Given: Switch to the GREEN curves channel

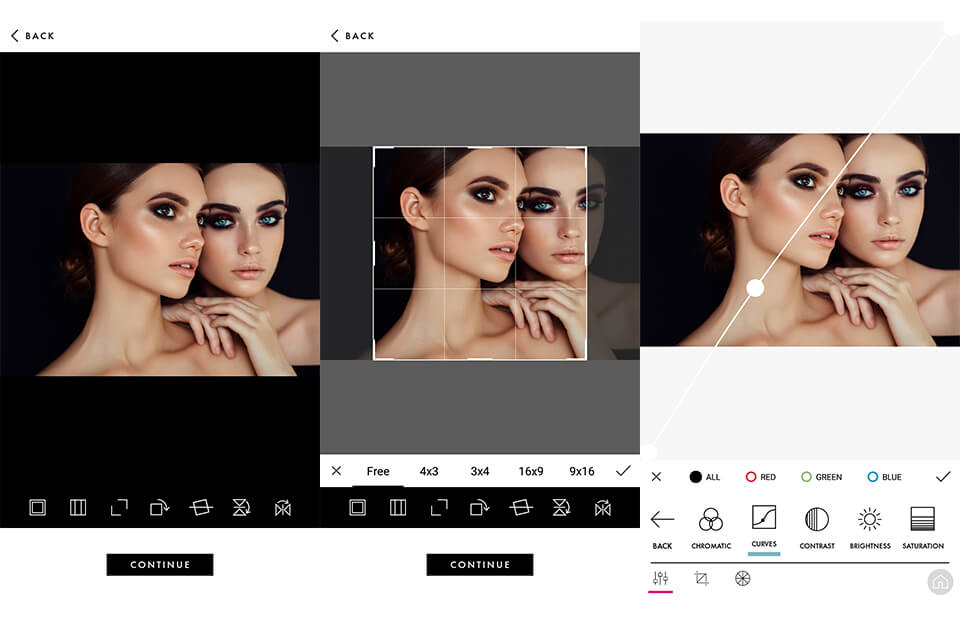Looking at the screenshot, I should point(821,477).
